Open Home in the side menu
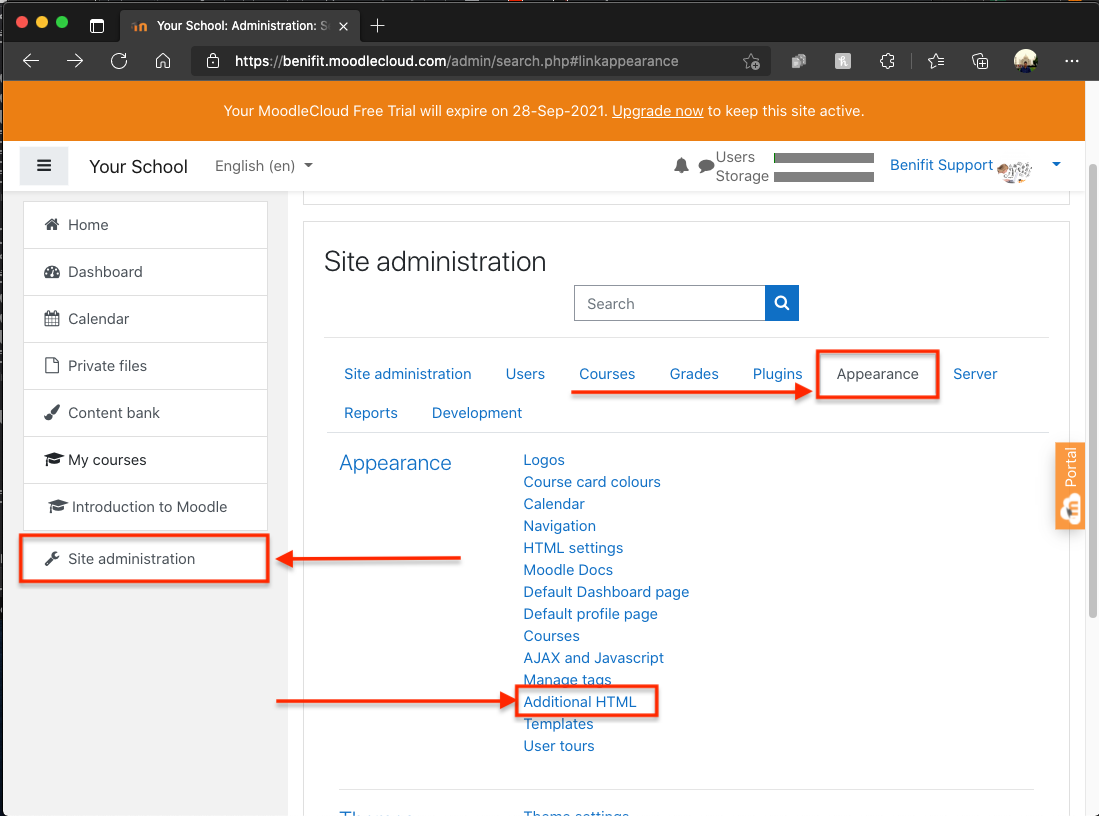 tap(145, 225)
